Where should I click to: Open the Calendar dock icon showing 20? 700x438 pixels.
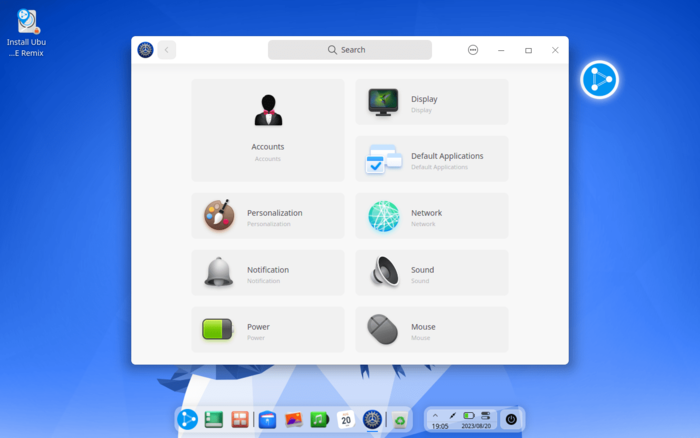pos(346,419)
